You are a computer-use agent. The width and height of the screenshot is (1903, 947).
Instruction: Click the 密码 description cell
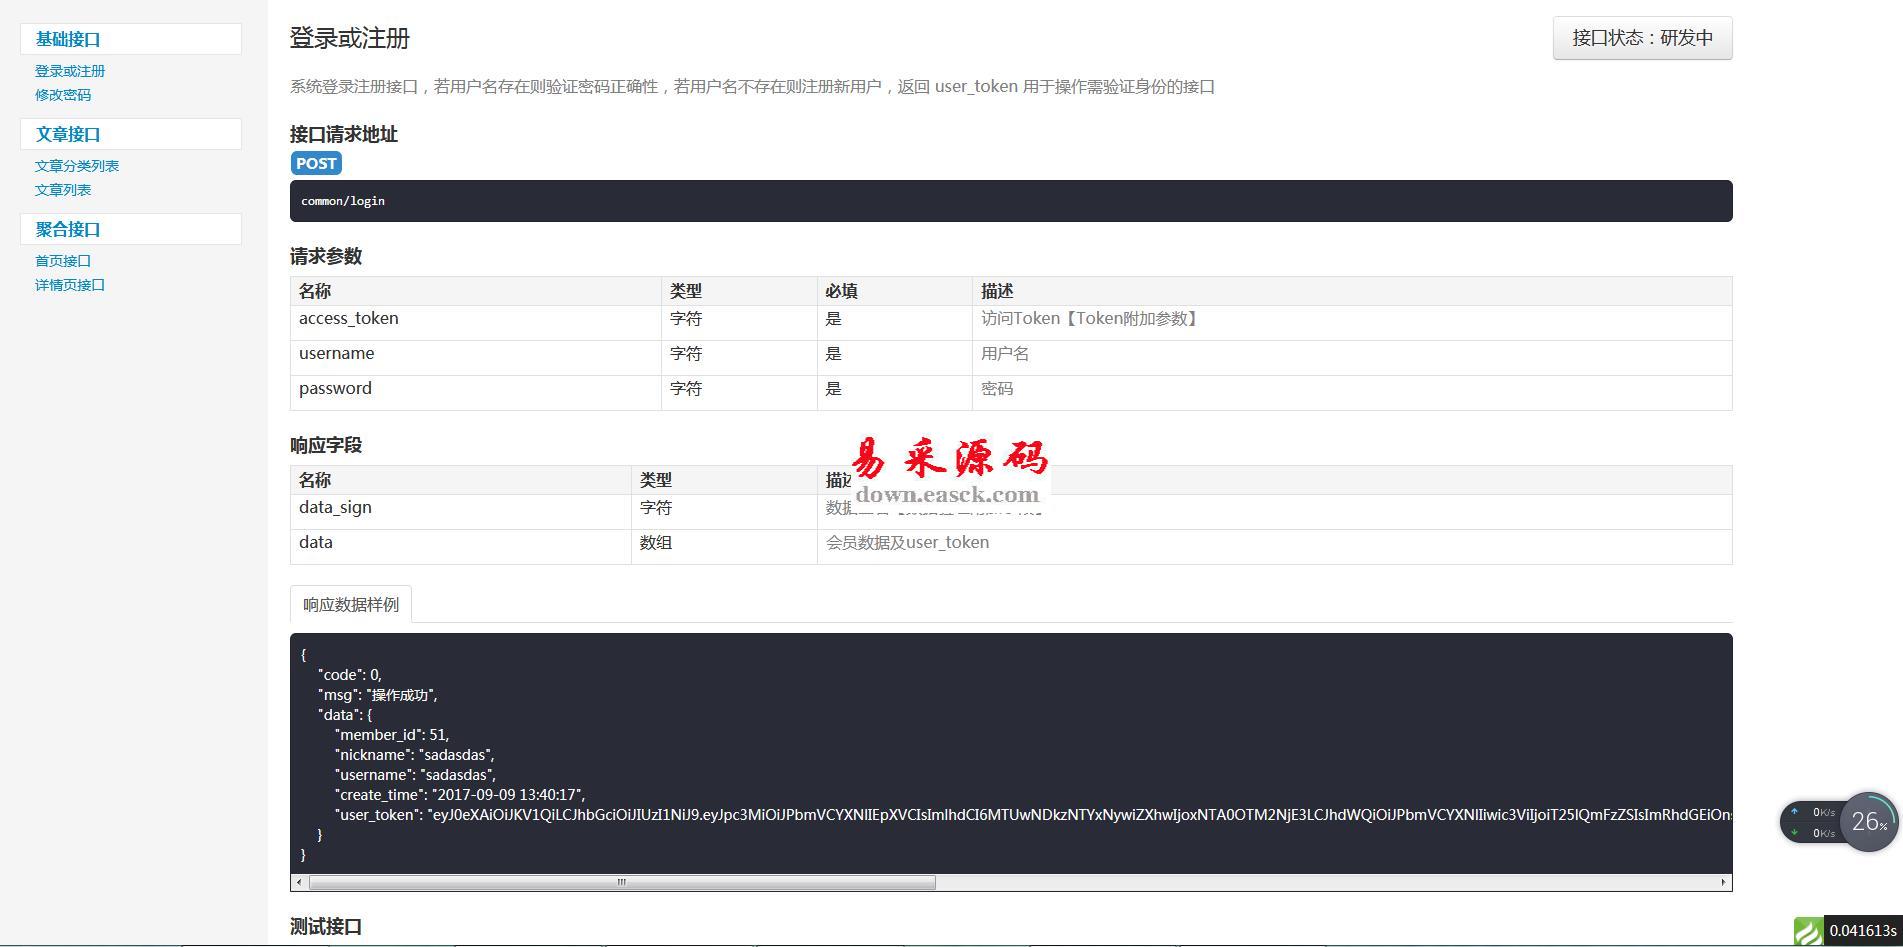1352,393
